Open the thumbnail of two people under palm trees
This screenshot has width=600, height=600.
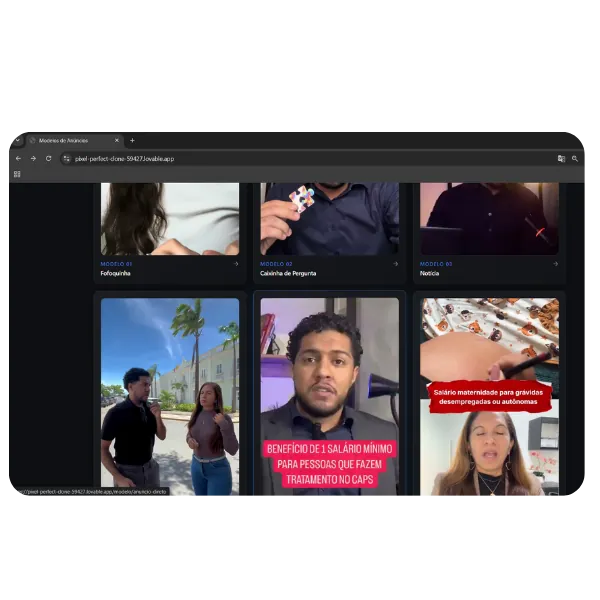170,397
